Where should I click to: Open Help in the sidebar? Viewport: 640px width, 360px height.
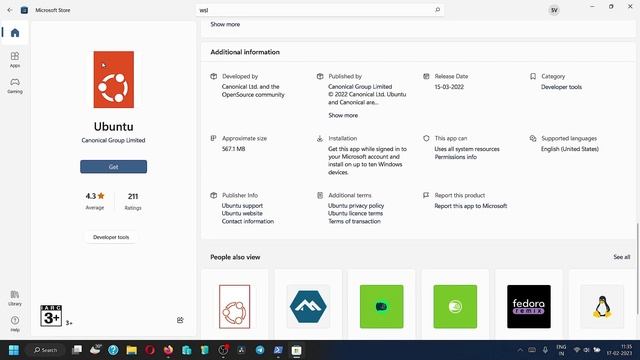tap(15, 324)
